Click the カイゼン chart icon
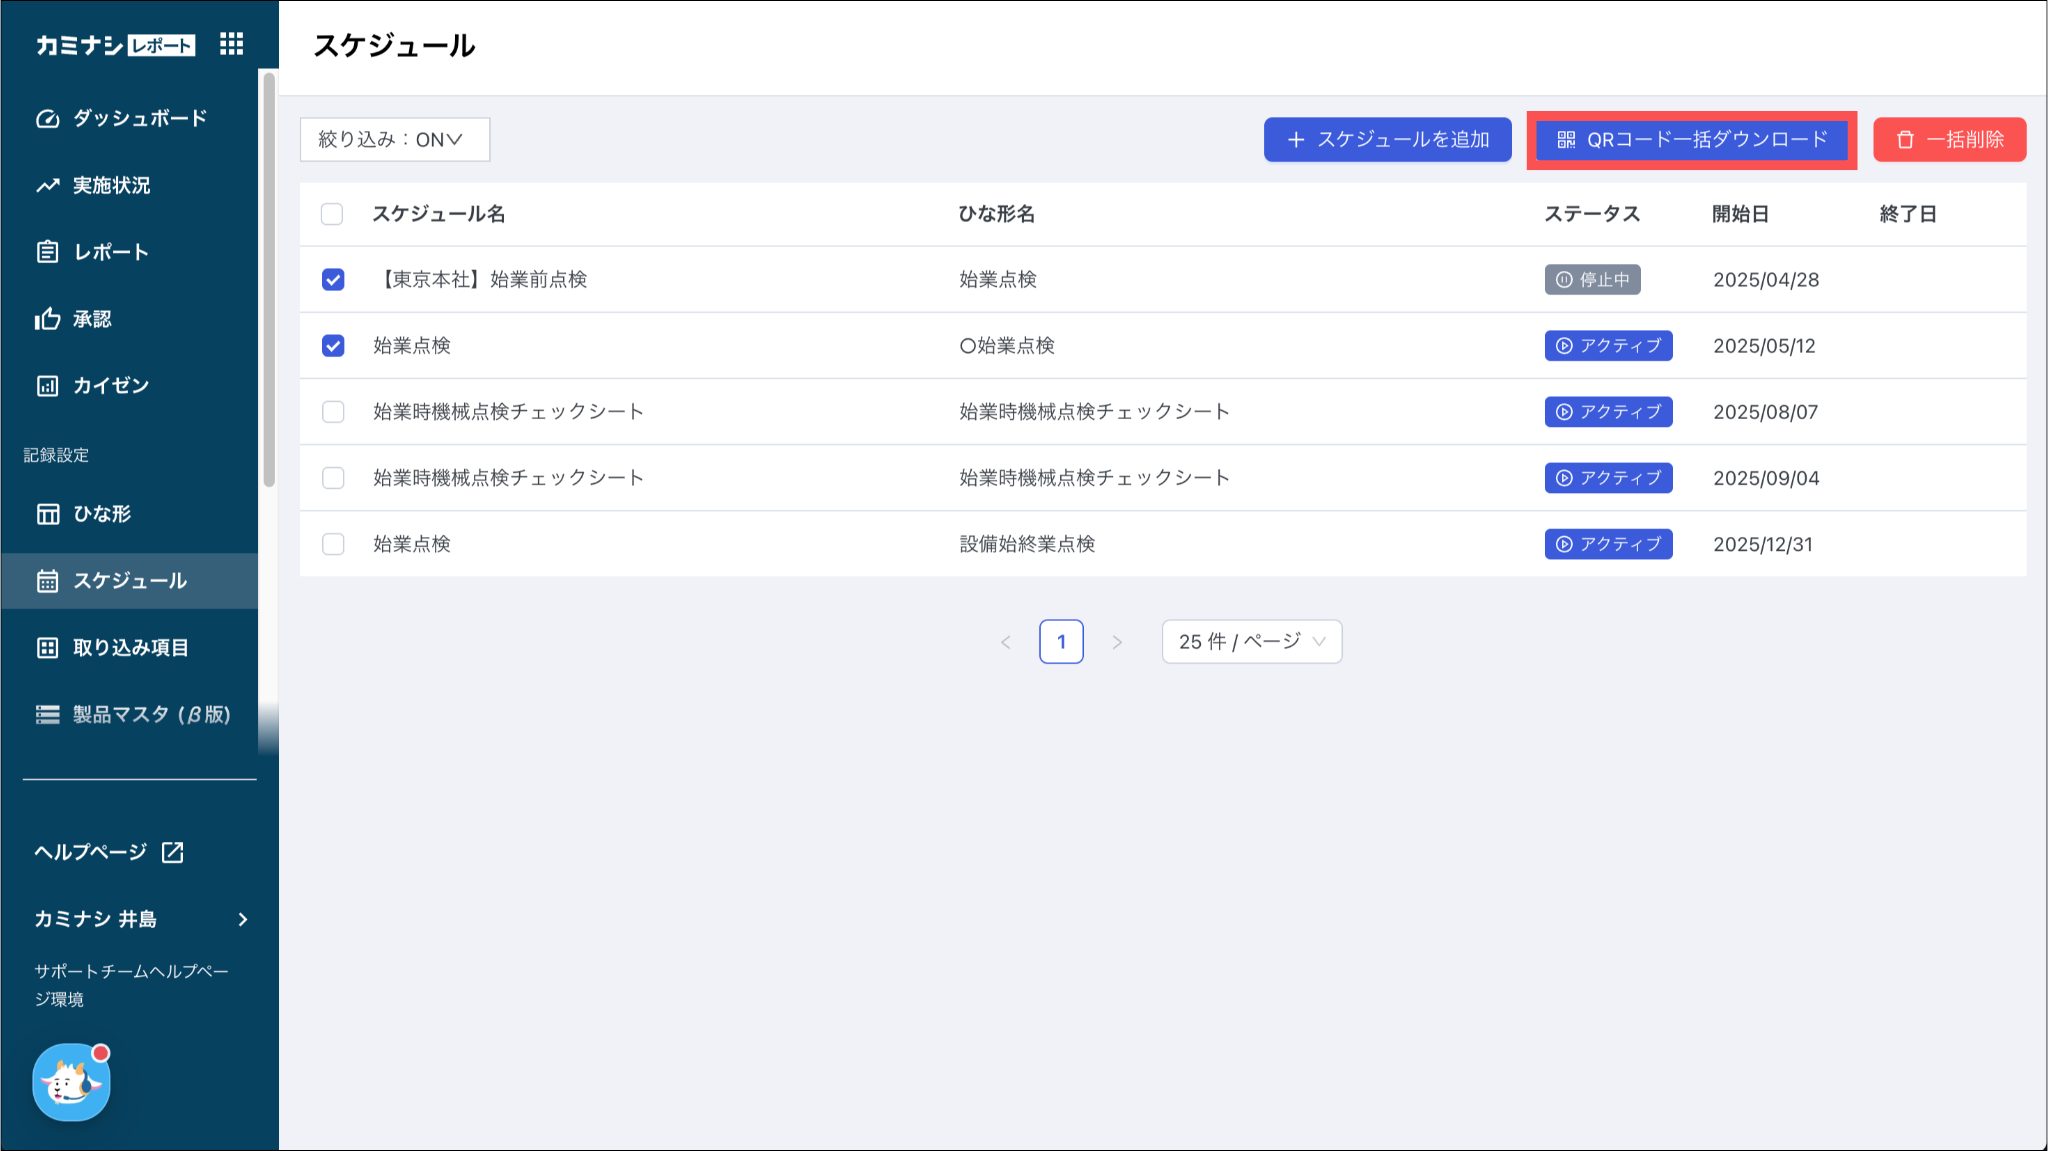 (x=47, y=386)
